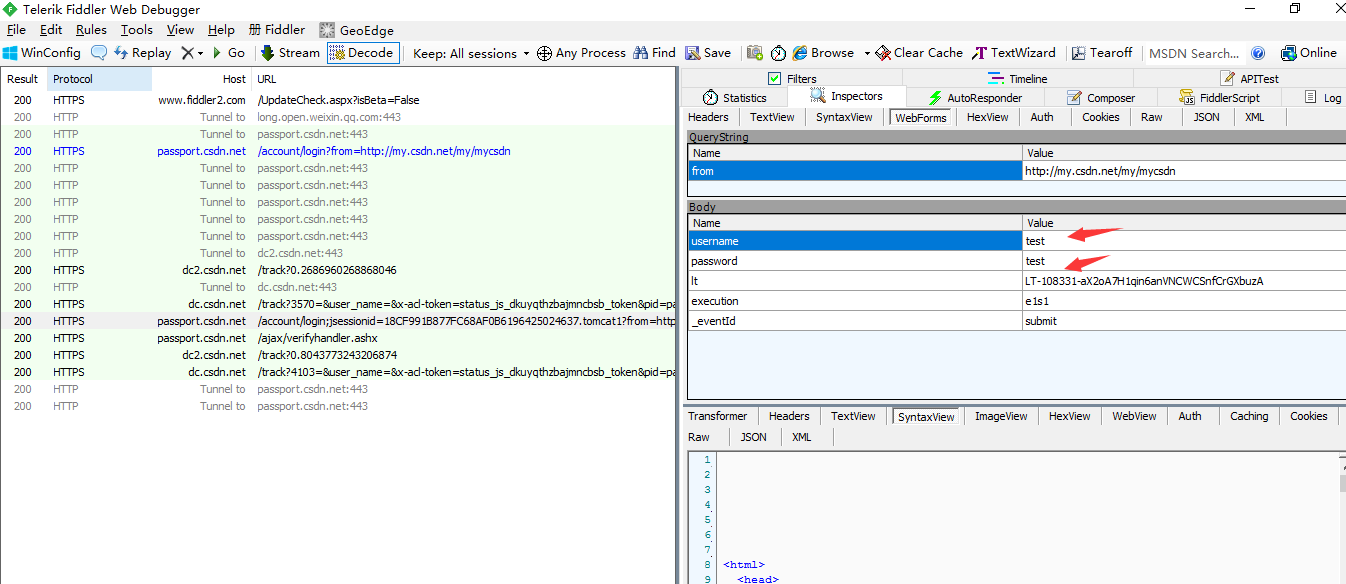Toggle the Decode button

(362, 53)
